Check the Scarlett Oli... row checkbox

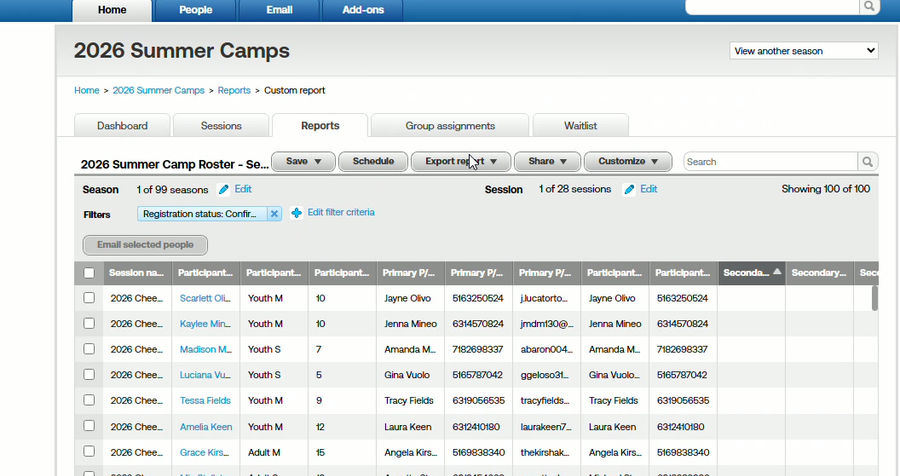click(x=89, y=297)
